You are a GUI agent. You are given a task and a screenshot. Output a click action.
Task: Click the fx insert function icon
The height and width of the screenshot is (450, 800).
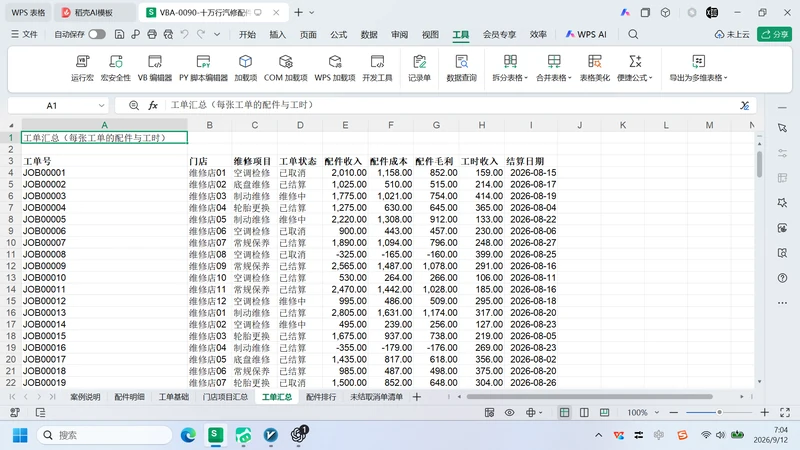tap(153, 105)
